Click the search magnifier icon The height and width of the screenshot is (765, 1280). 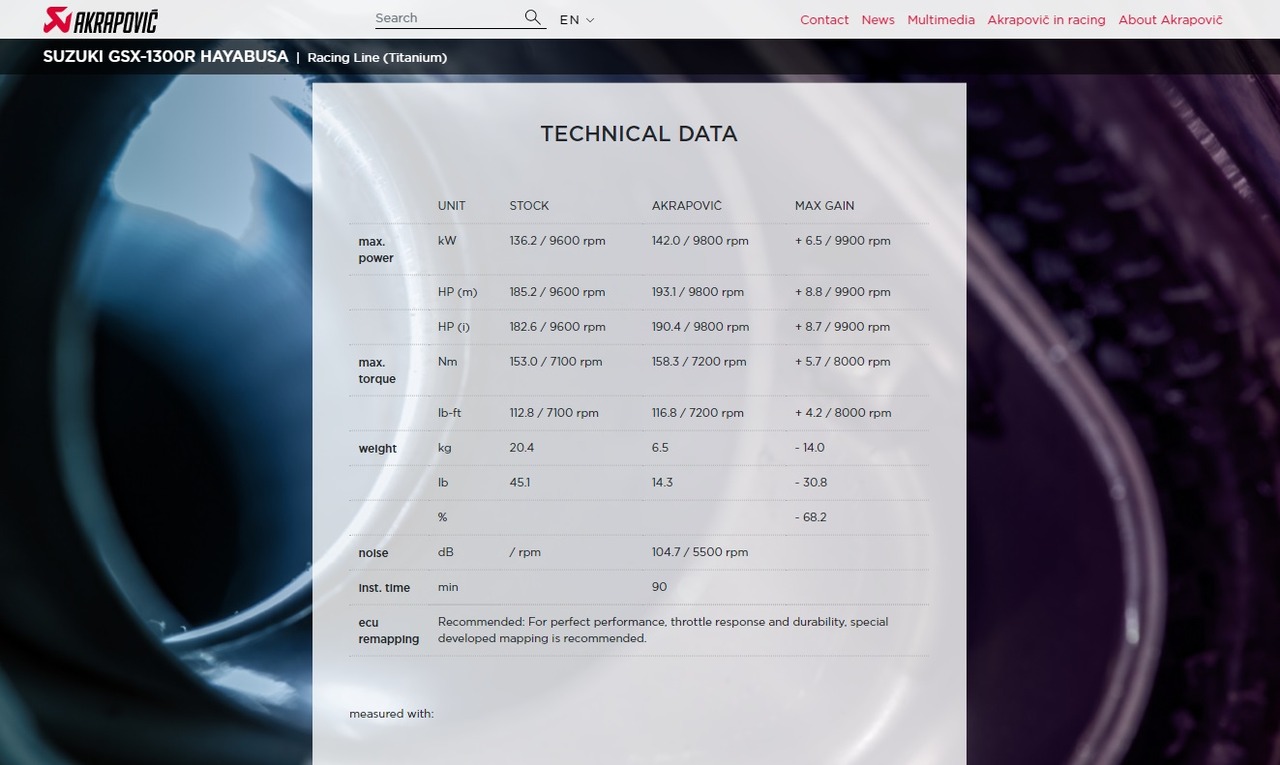click(x=533, y=17)
